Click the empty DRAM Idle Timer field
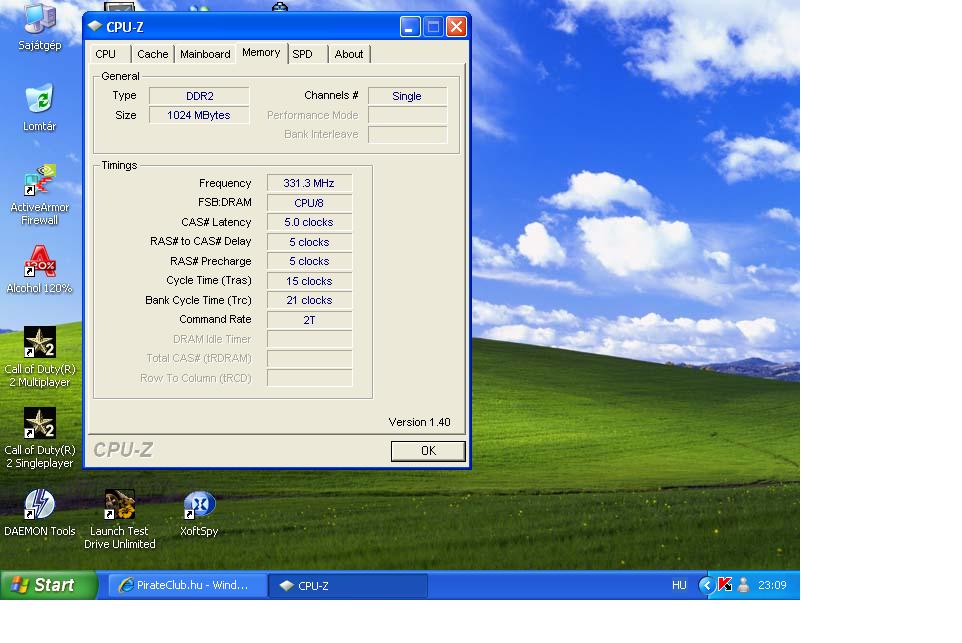The height and width of the screenshot is (643, 962). pyautogui.click(x=309, y=339)
